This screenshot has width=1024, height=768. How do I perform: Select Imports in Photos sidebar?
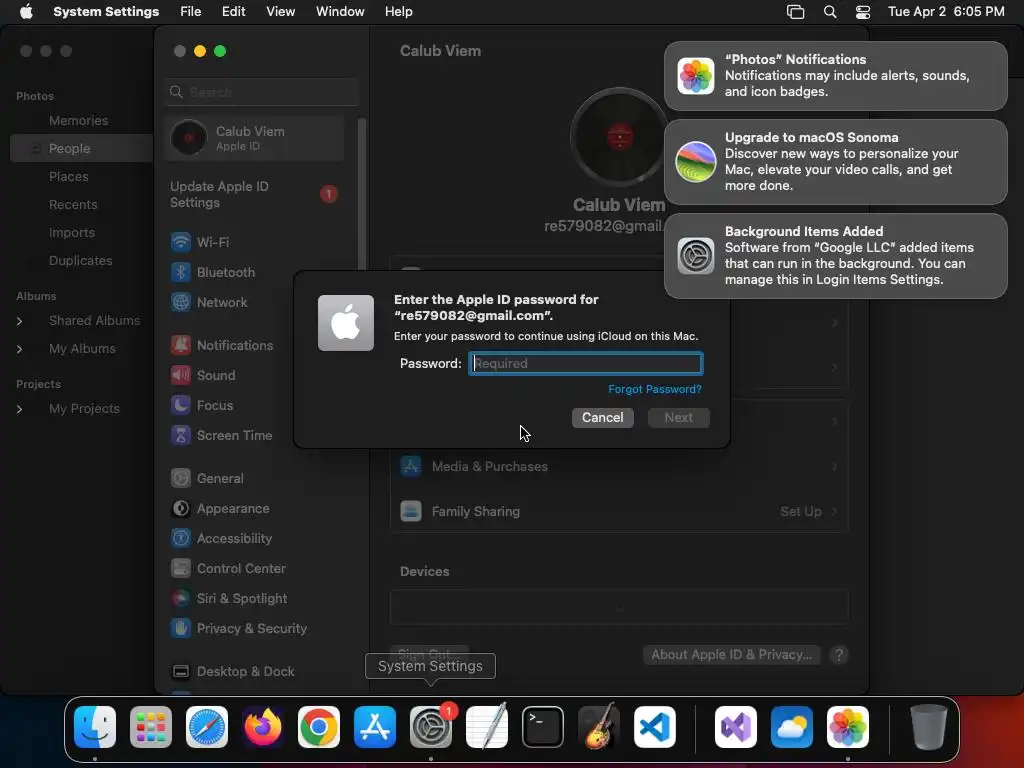[x=72, y=233]
